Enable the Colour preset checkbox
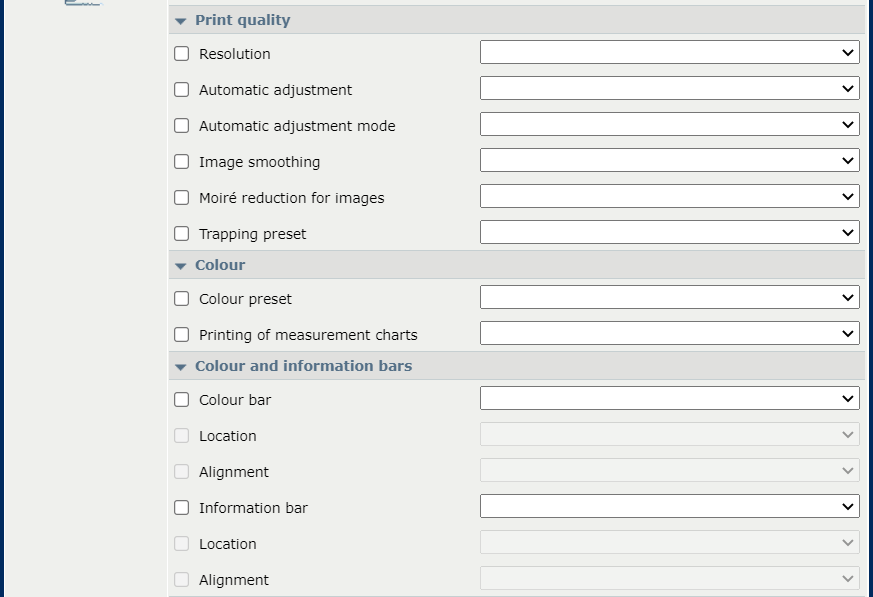This screenshot has width=873, height=597. (181, 299)
